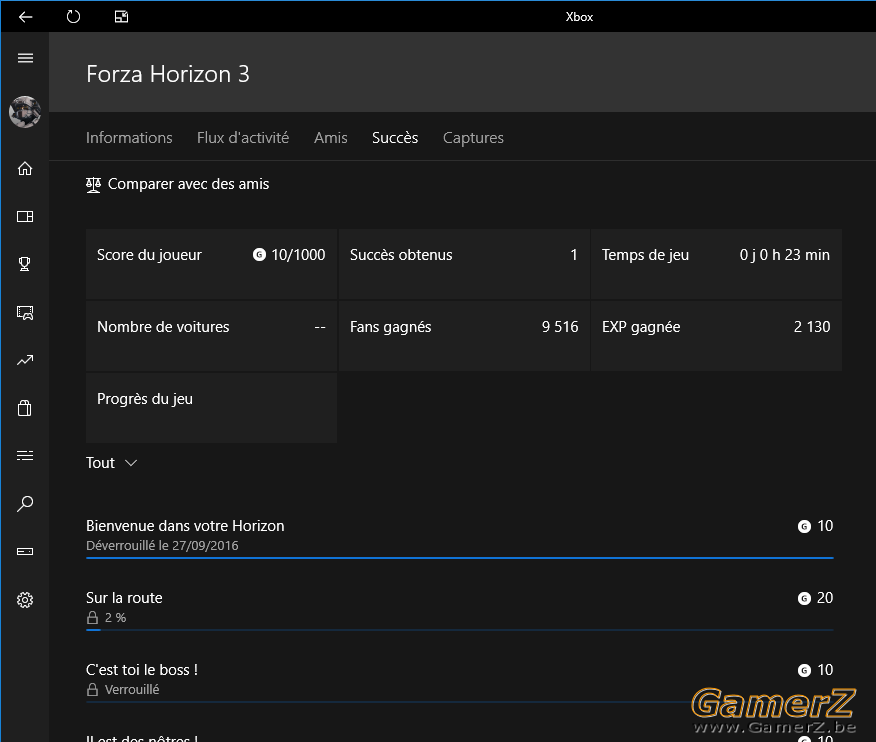Viewport: 876px width, 742px height.
Task: Open the Fans gagnés stat tile
Action: [464, 336]
